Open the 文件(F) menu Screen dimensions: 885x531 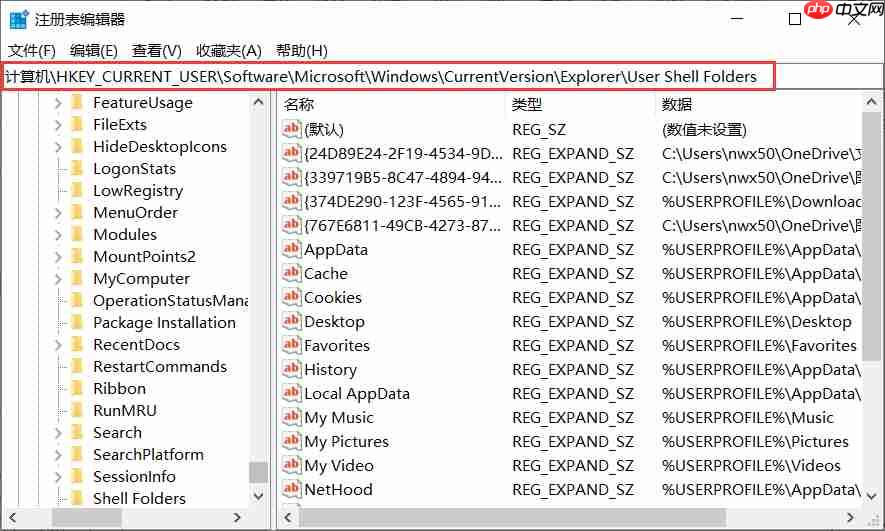click(32, 51)
